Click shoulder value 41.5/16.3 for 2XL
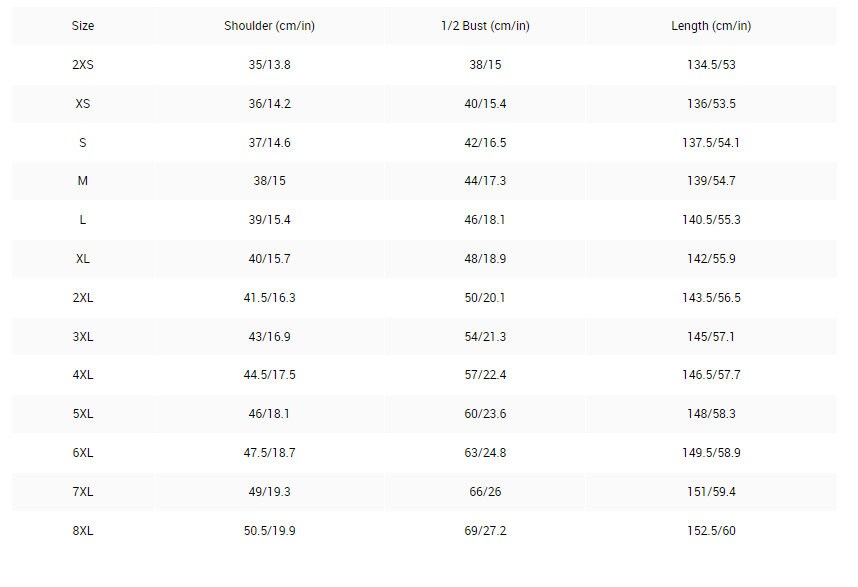This screenshot has height=587, width=858. pyautogui.click(x=269, y=298)
